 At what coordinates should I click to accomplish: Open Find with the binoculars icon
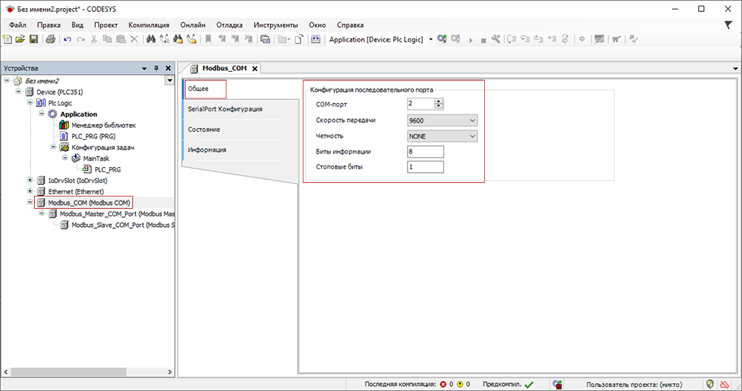coord(150,39)
